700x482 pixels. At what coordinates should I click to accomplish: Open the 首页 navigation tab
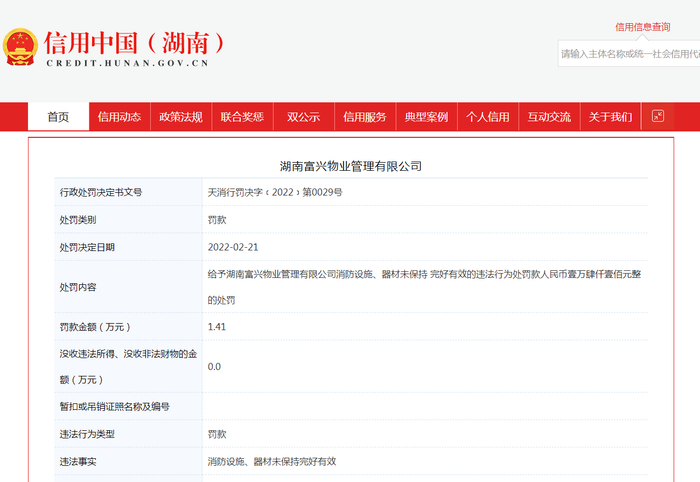tap(58, 117)
